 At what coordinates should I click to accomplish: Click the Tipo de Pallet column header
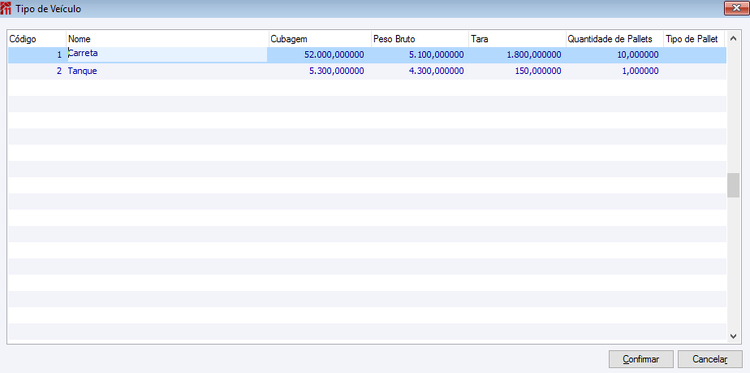(x=694, y=39)
